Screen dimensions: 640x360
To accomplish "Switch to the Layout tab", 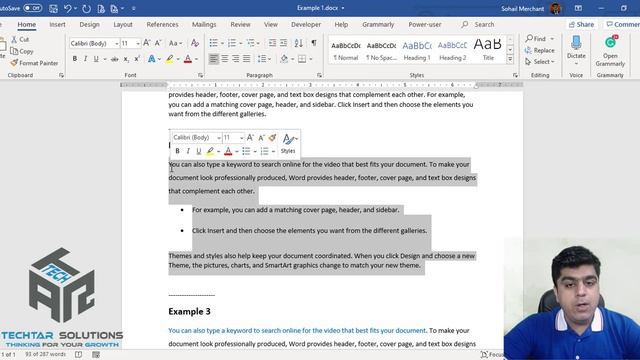I will (123, 24).
